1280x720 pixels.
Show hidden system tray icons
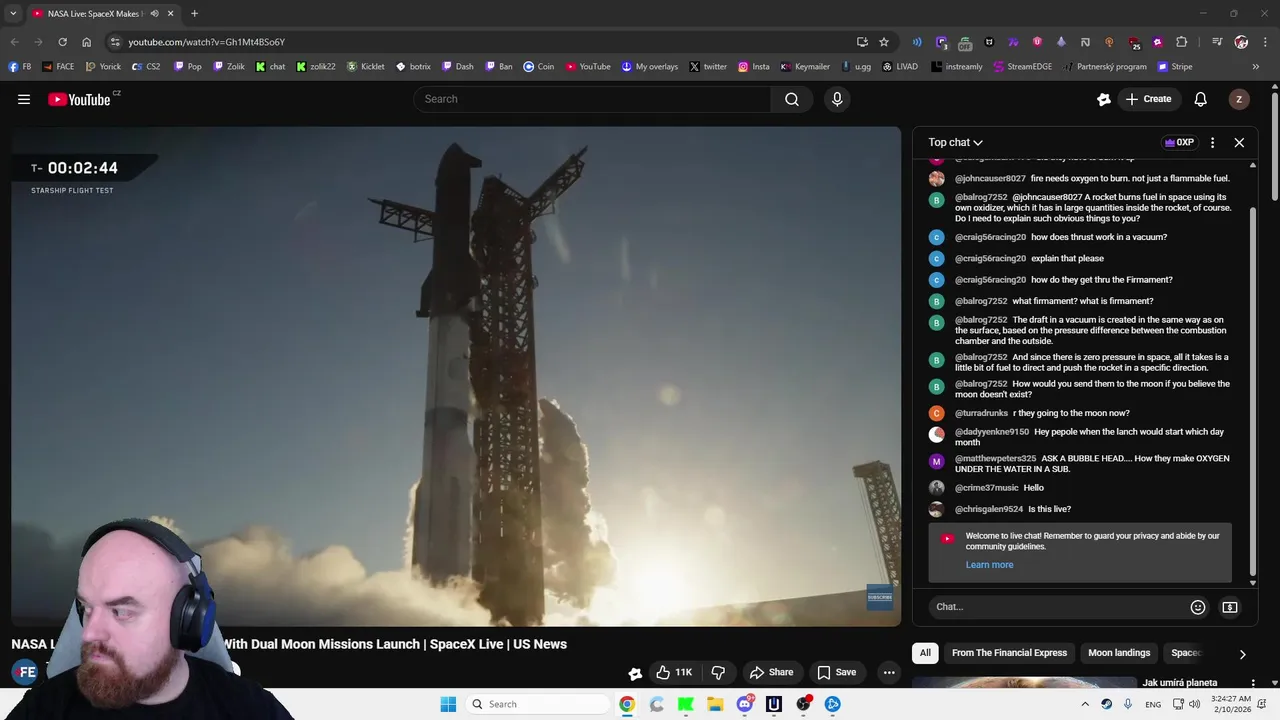point(1085,704)
